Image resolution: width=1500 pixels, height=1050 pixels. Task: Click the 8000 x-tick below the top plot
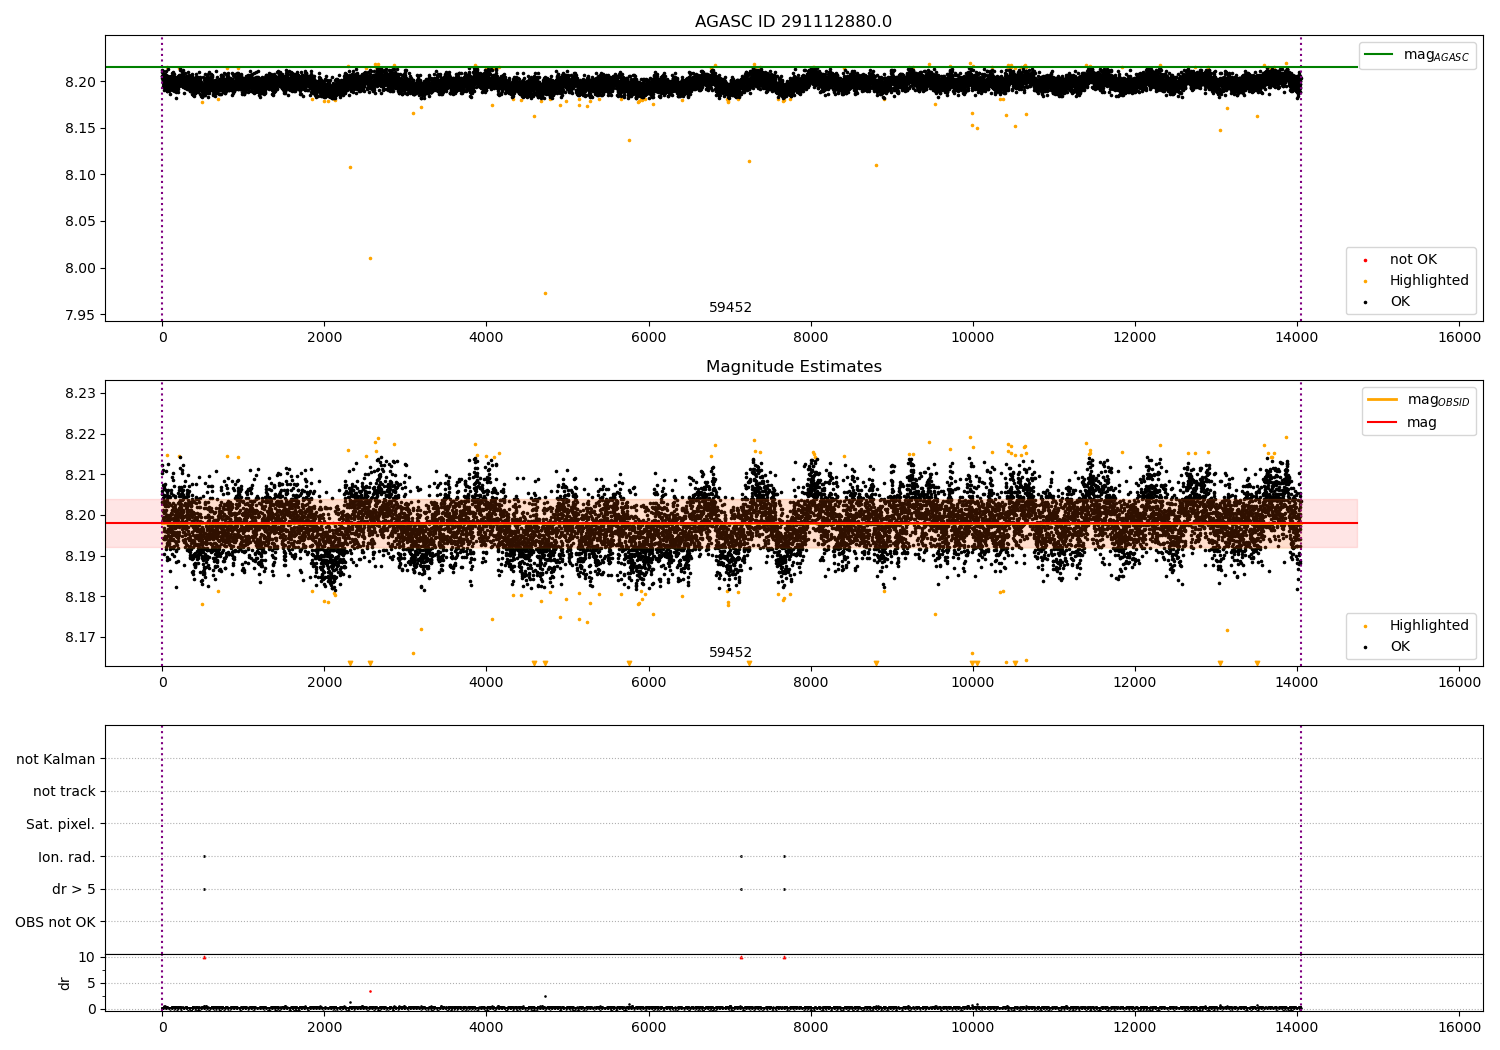(x=810, y=338)
